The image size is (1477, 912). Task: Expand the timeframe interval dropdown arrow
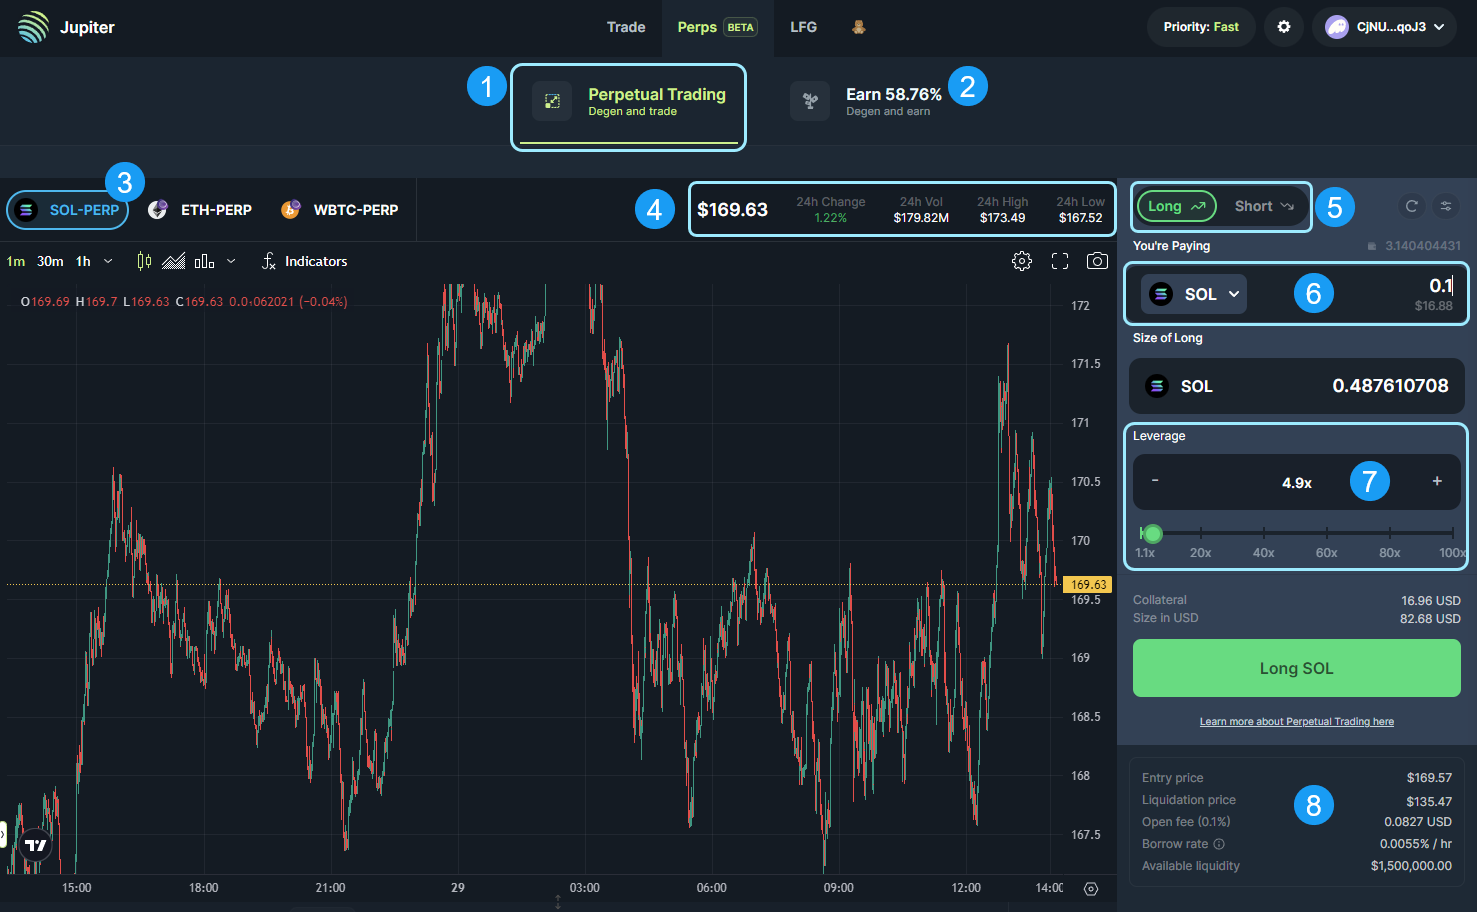coord(108,261)
